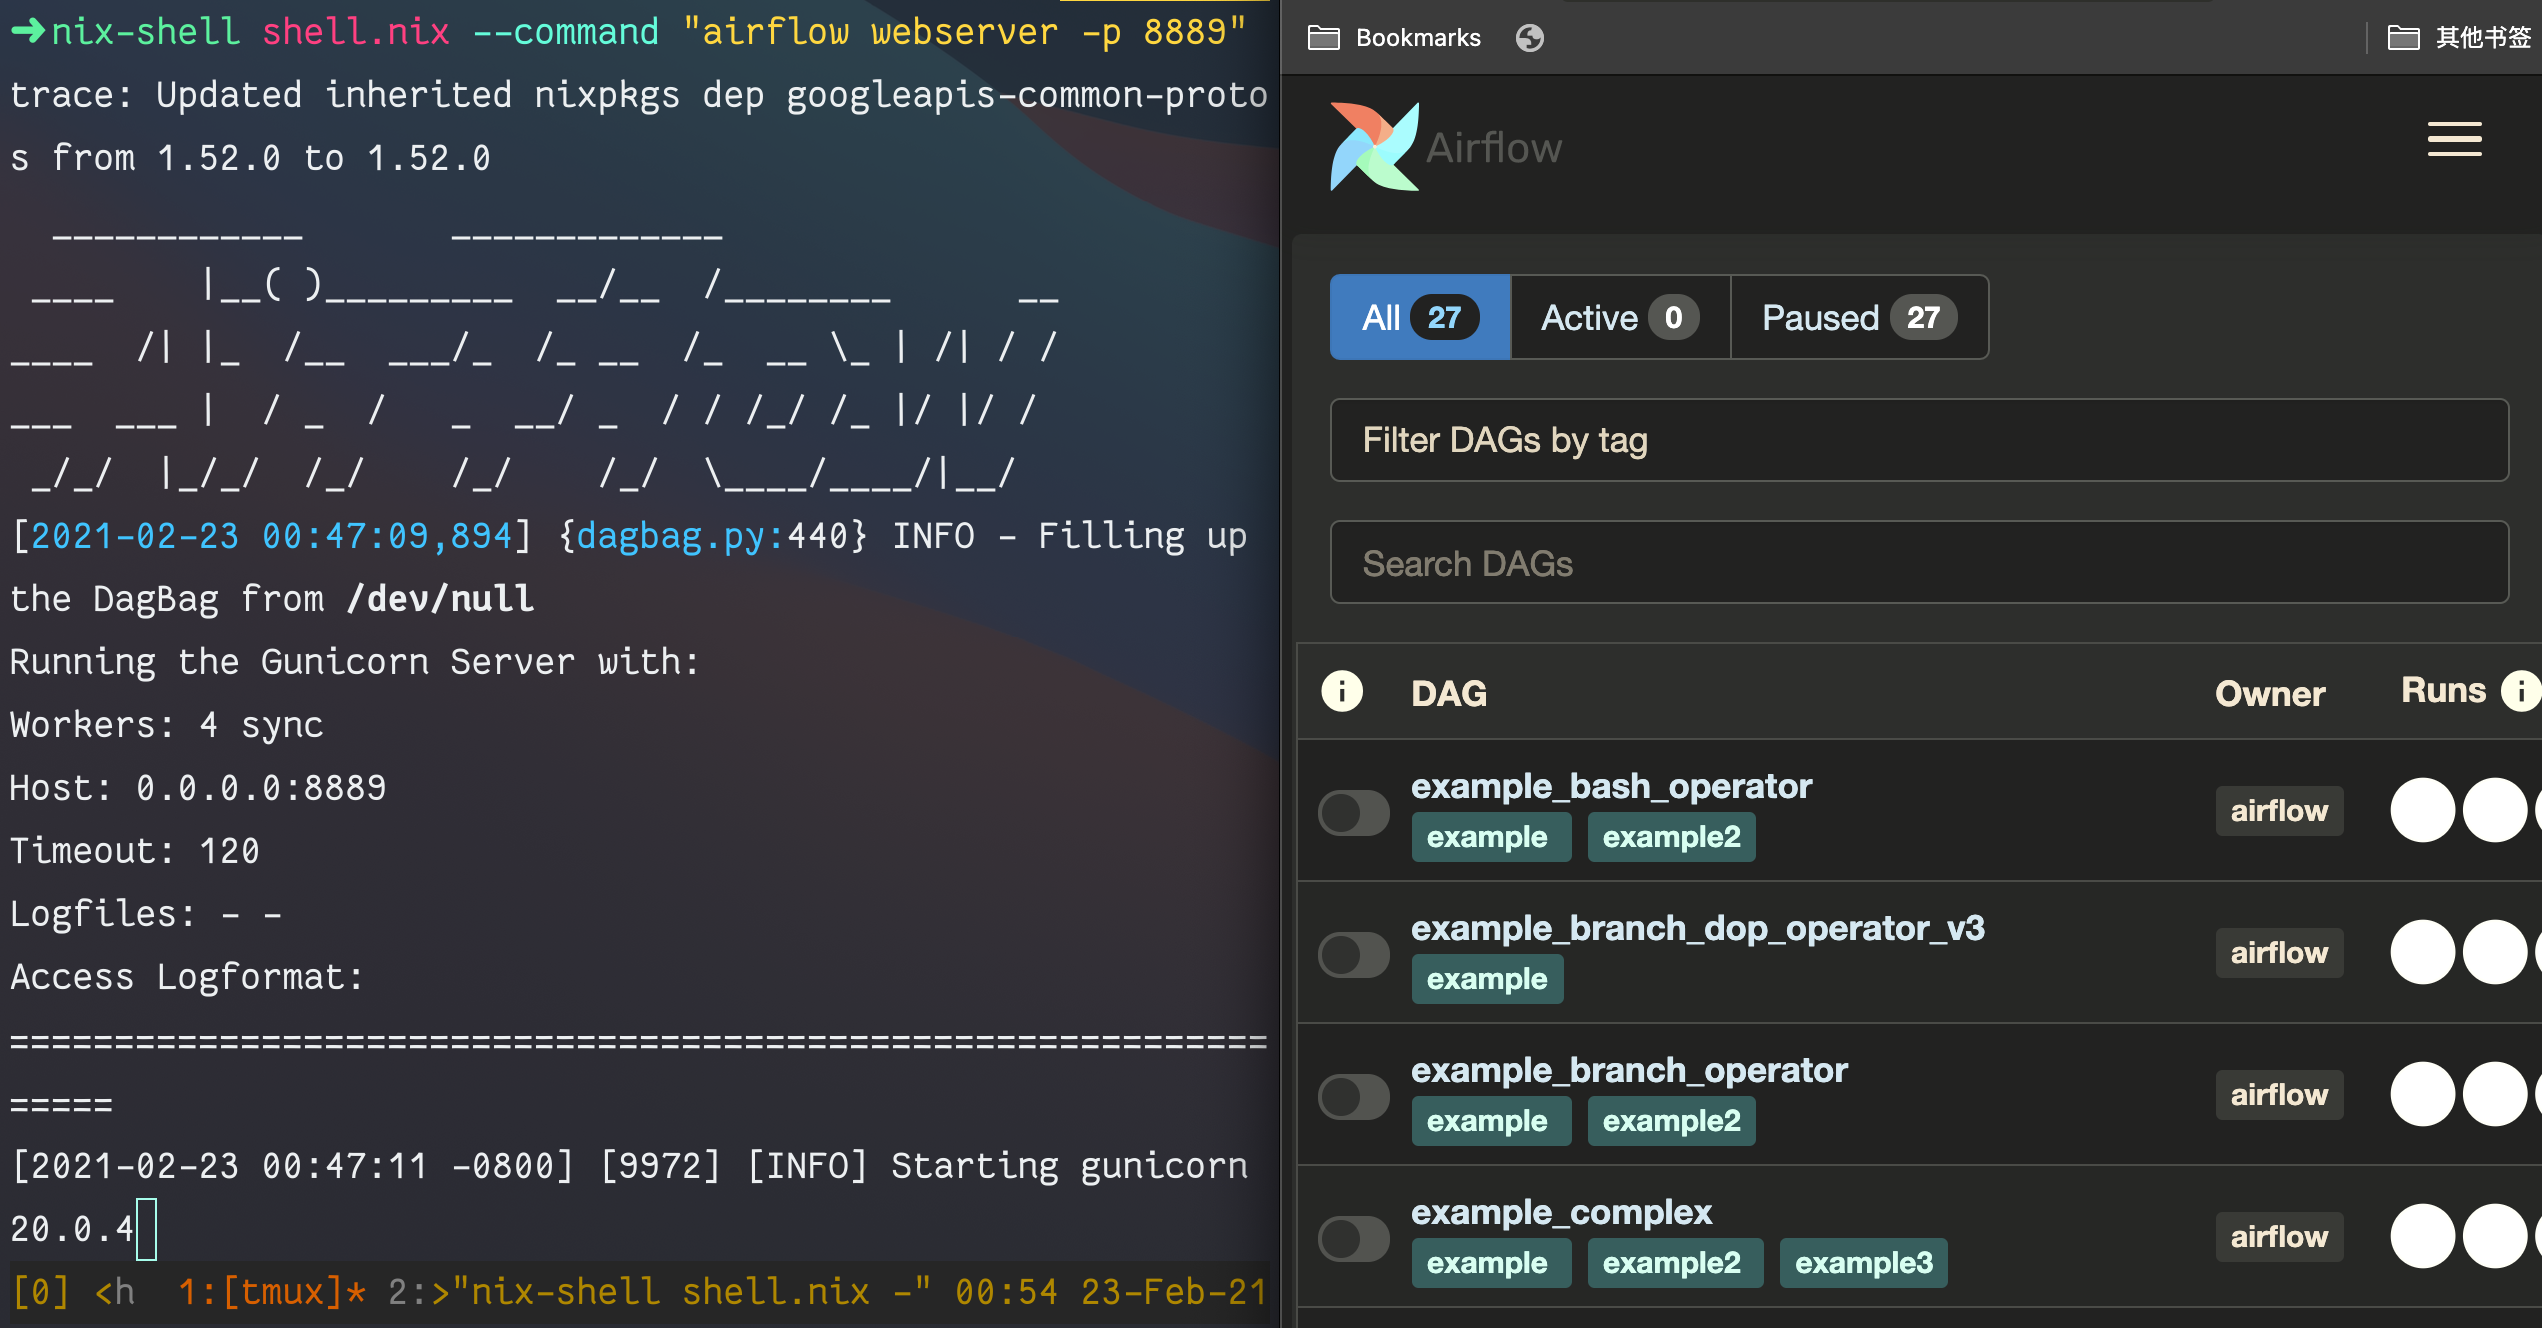The height and width of the screenshot is (1328, 2542).
Task: Click airflow owner badge for example_bash_operator
Action: 2279,811
